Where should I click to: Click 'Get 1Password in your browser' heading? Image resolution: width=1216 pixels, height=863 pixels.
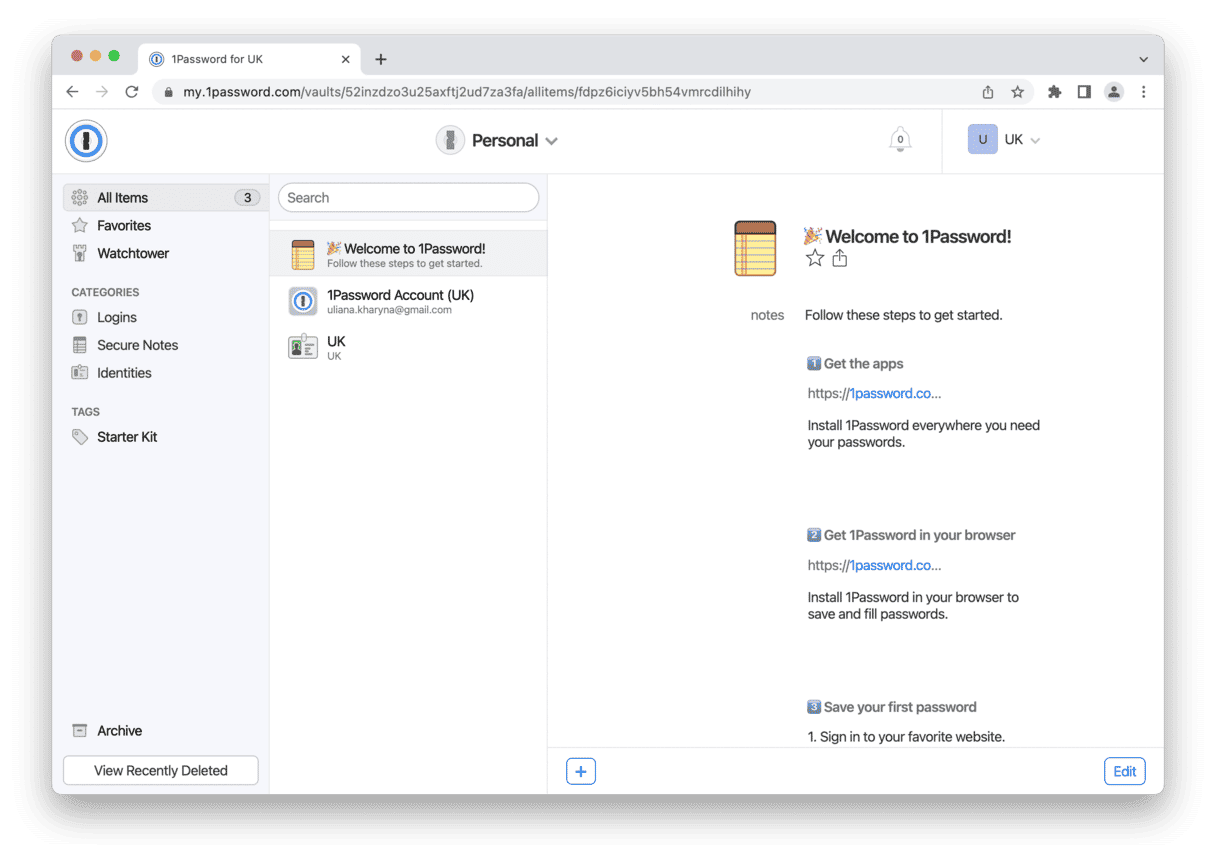919,536
